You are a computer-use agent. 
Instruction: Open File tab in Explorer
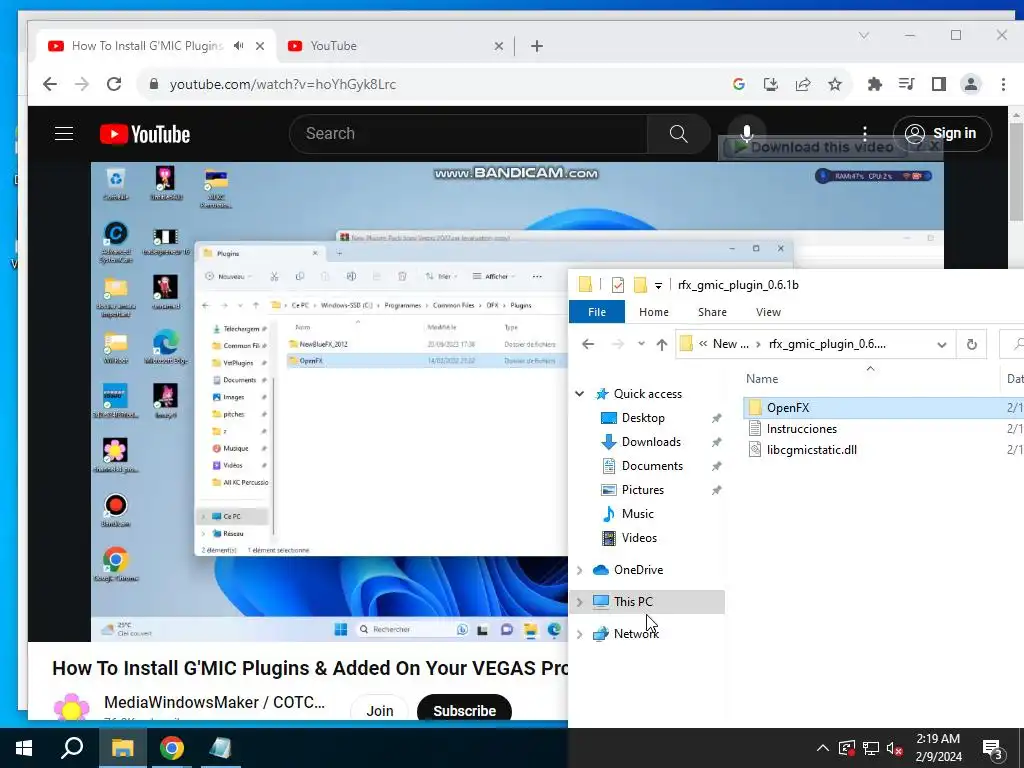point(597,312)
